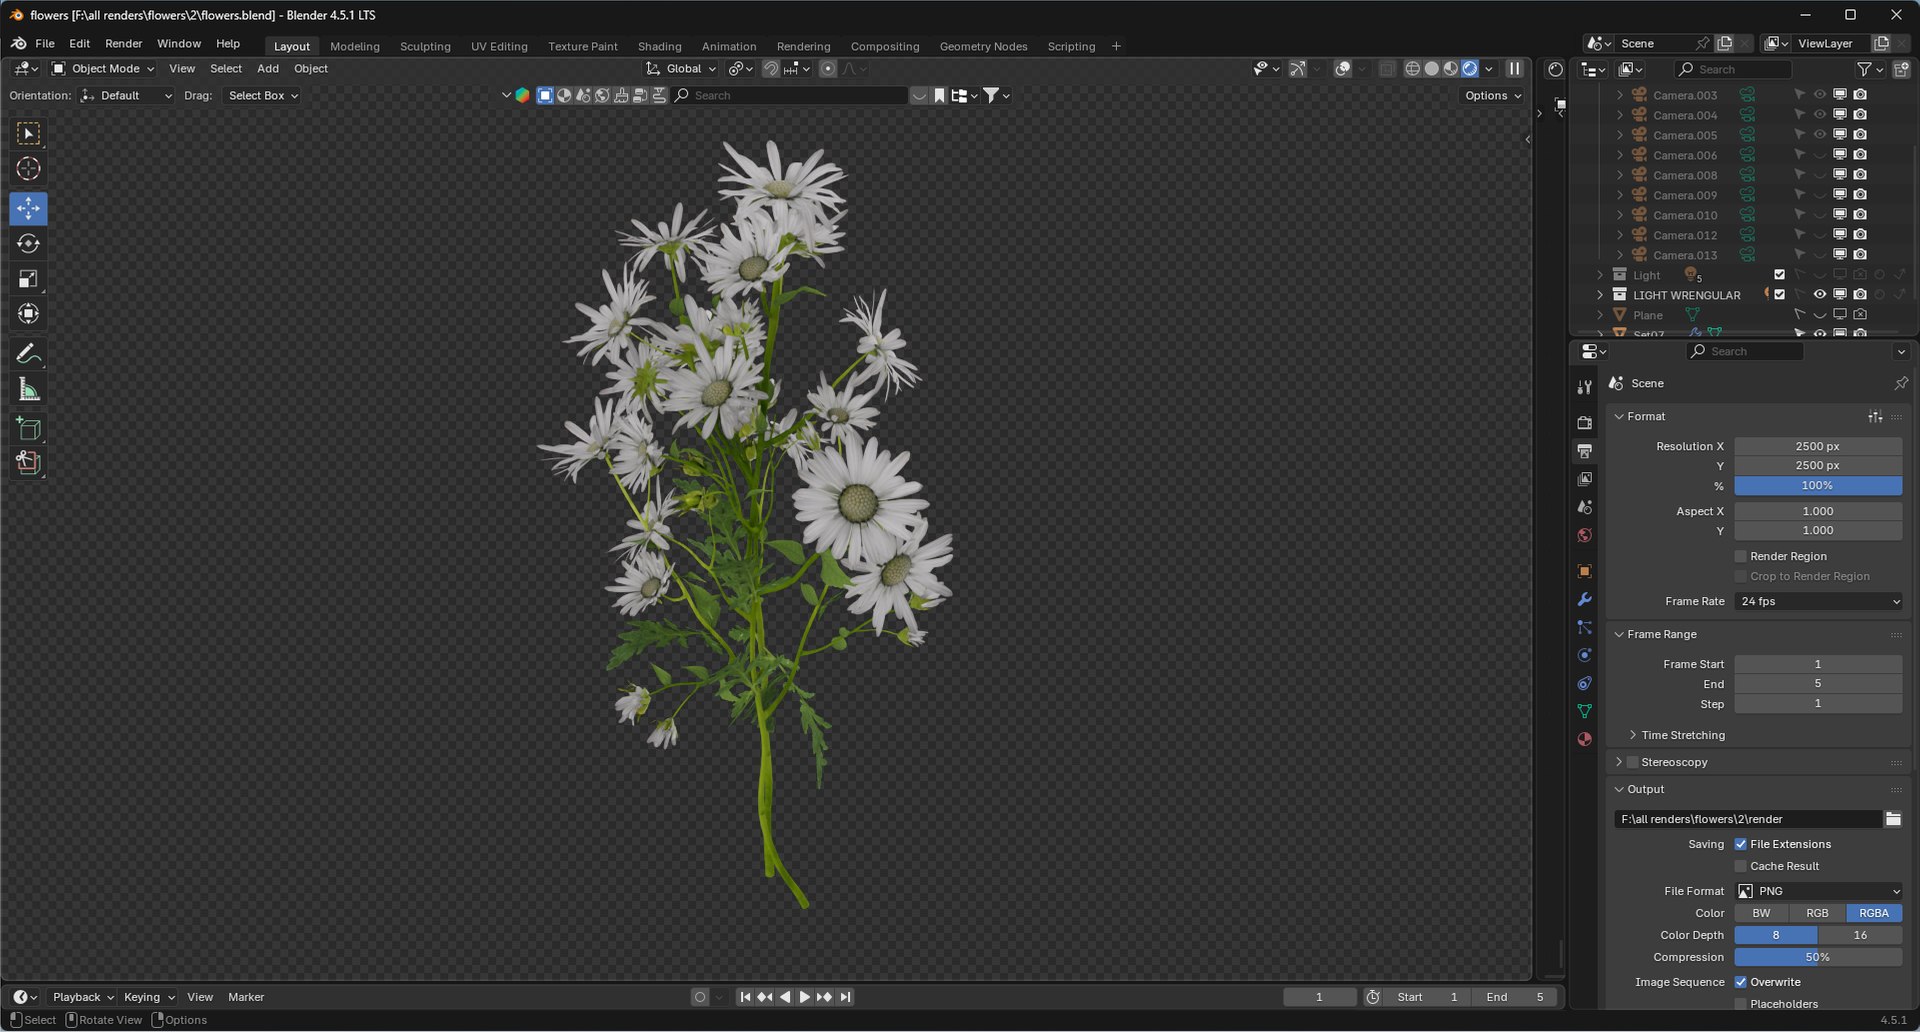The width and height of the screenshot is (1920, 1032).
Task: Open the Options popover in viewport
Action: pyautogui.click(x=1493, y=96)
